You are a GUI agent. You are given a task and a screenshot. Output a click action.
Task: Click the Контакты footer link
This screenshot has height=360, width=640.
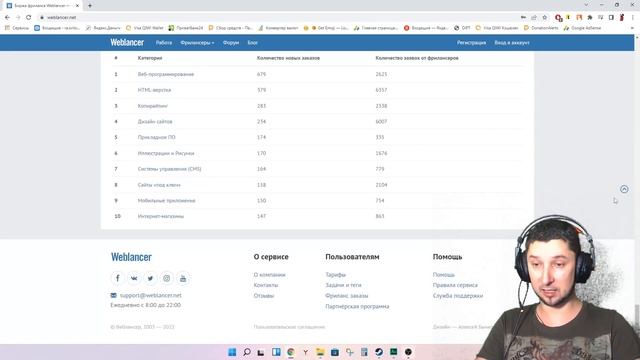266,285
